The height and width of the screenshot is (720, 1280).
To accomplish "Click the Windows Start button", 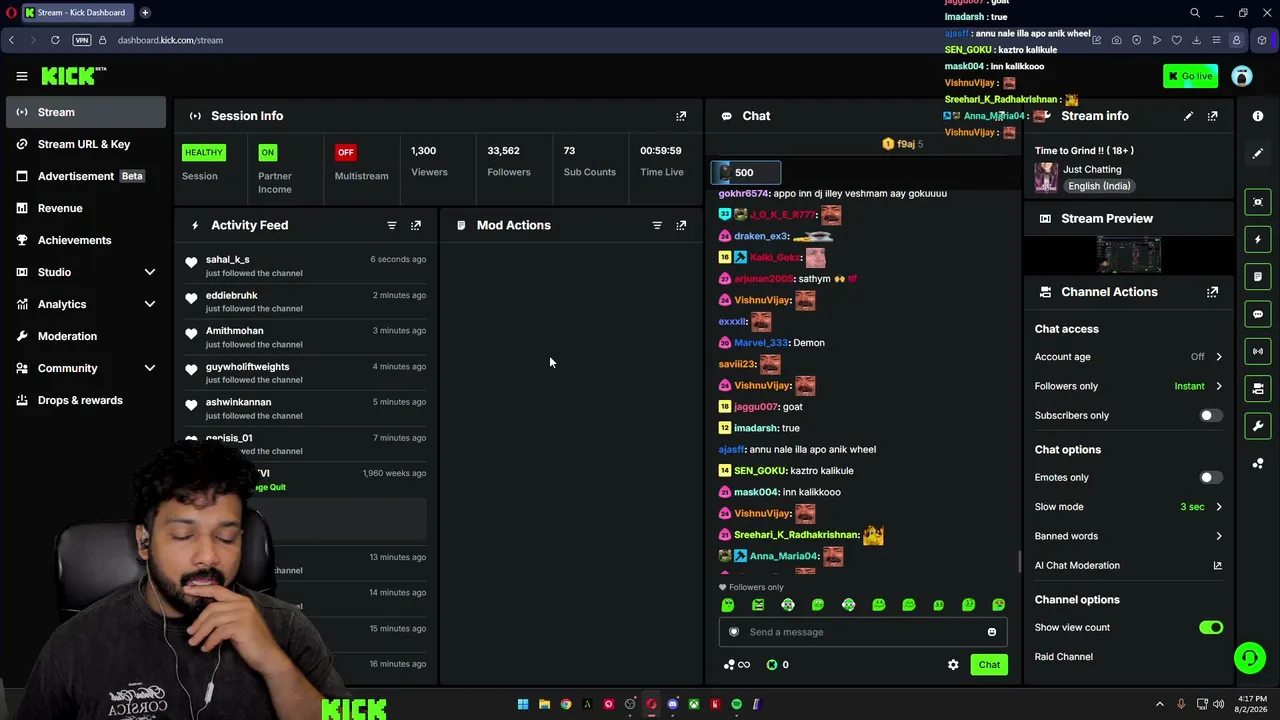I will 522,704.
